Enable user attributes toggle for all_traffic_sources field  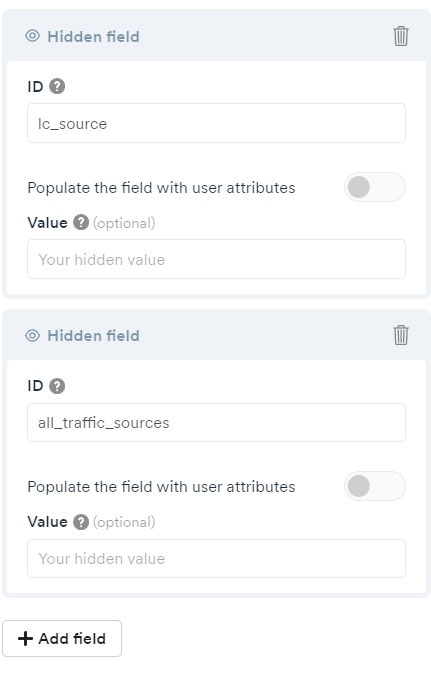pos(375,486)
